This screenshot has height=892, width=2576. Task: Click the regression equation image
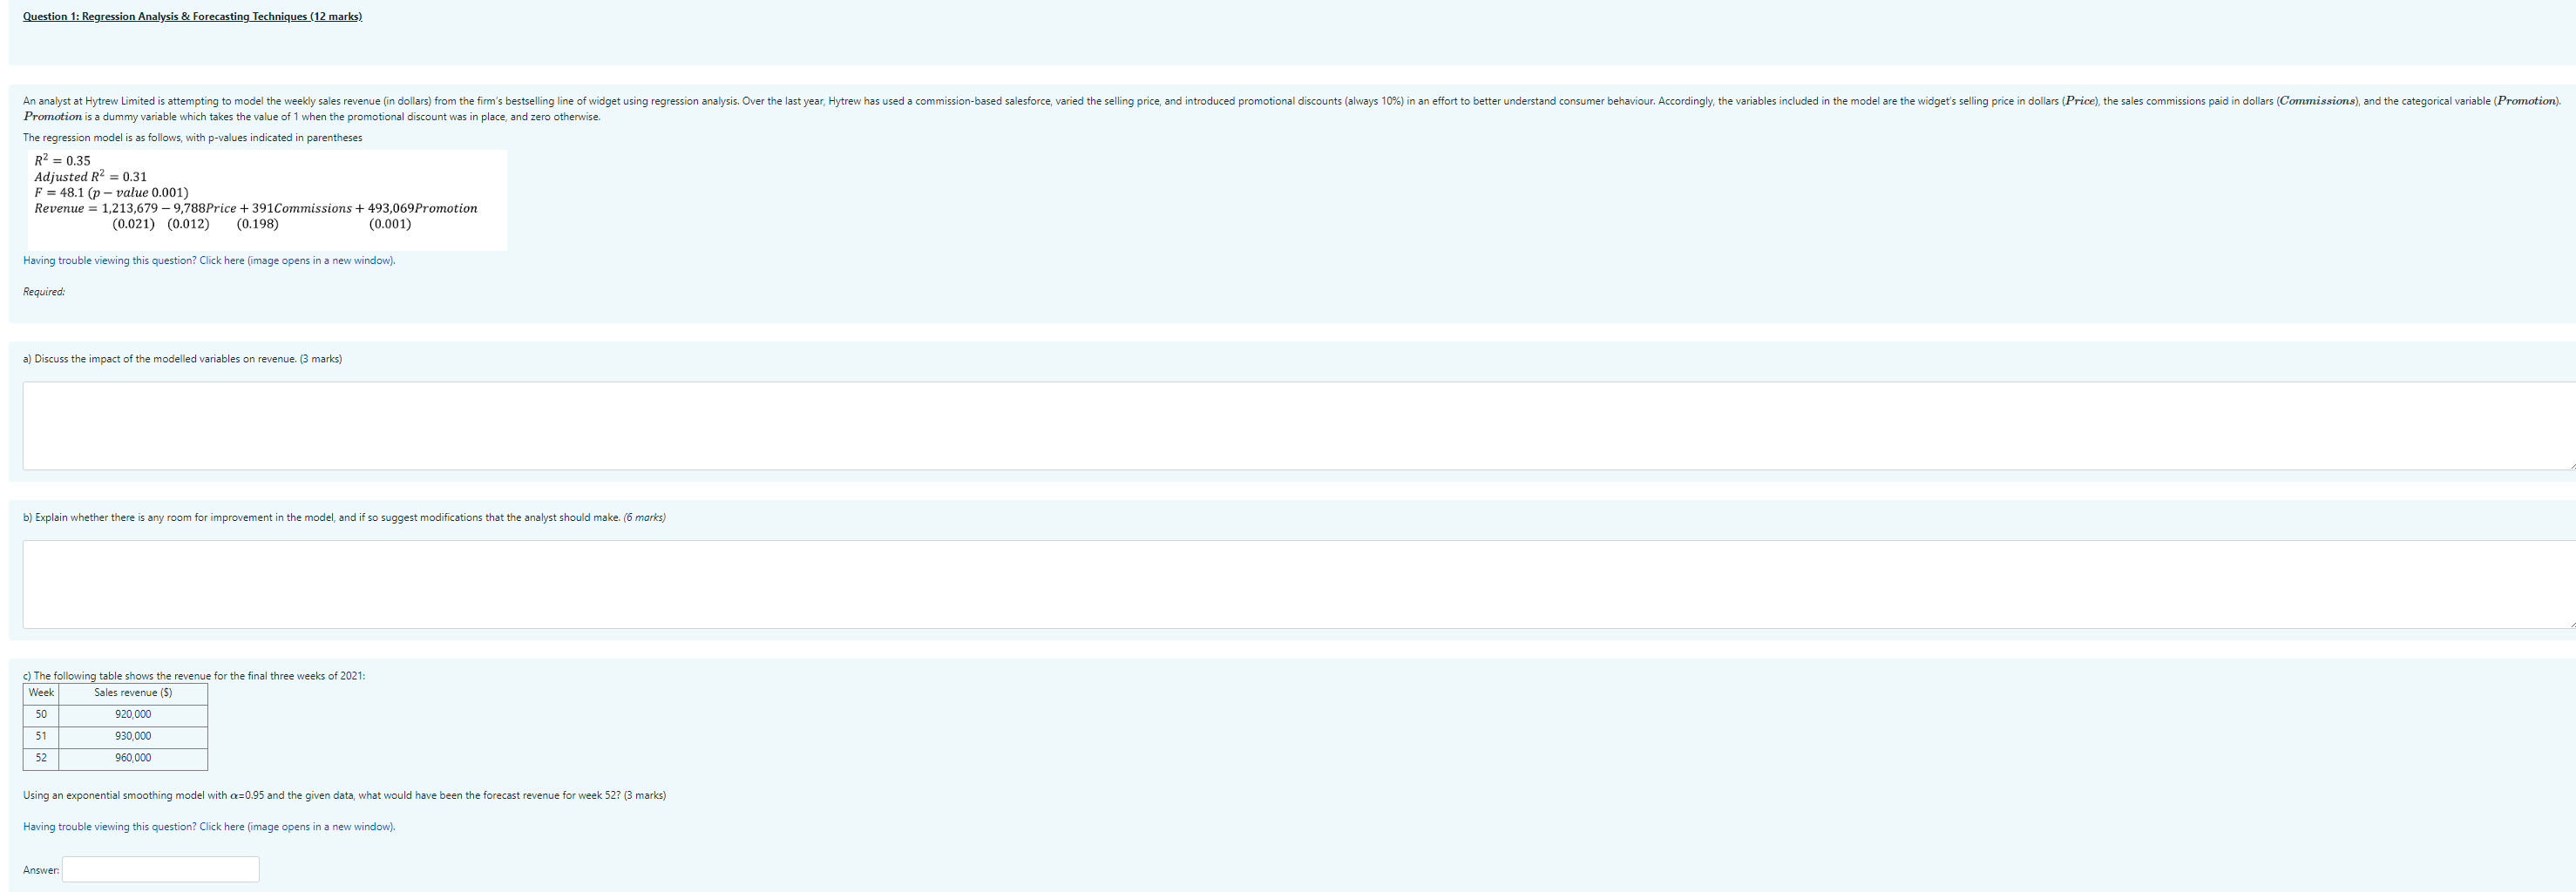[267, 200]
